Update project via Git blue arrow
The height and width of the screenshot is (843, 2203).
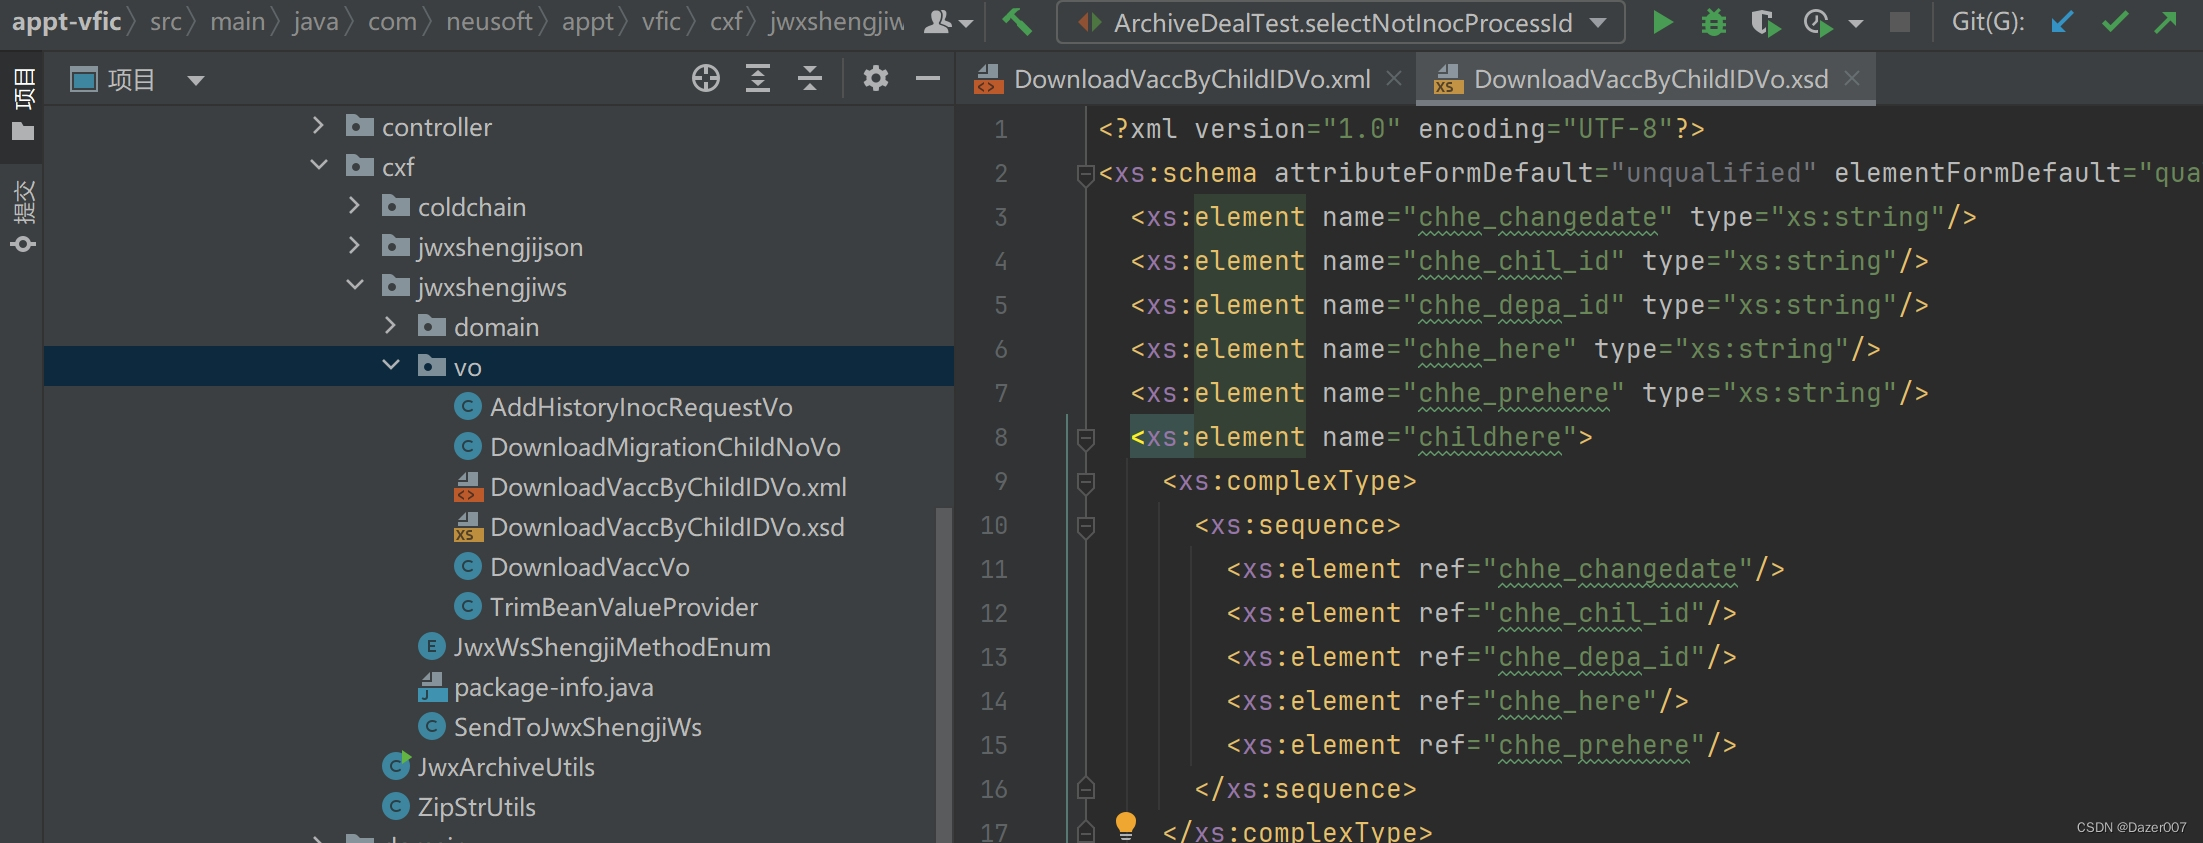pos(2062,22)
